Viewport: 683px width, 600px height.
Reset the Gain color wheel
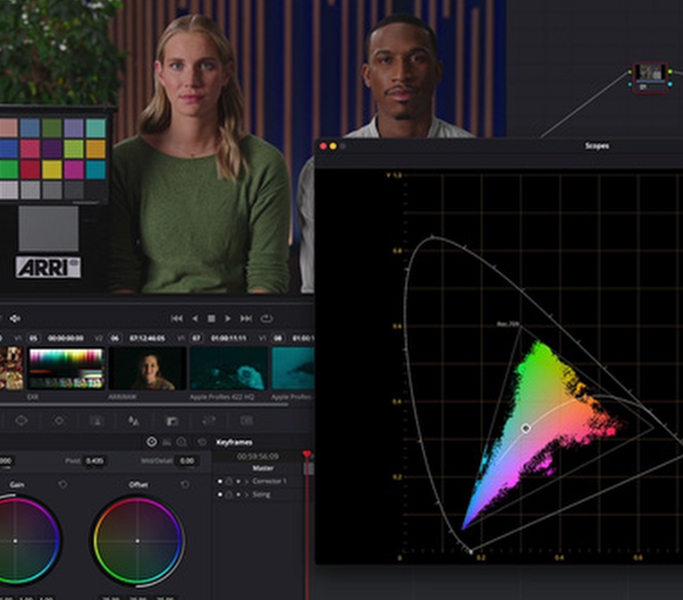(x=63, y=485)
